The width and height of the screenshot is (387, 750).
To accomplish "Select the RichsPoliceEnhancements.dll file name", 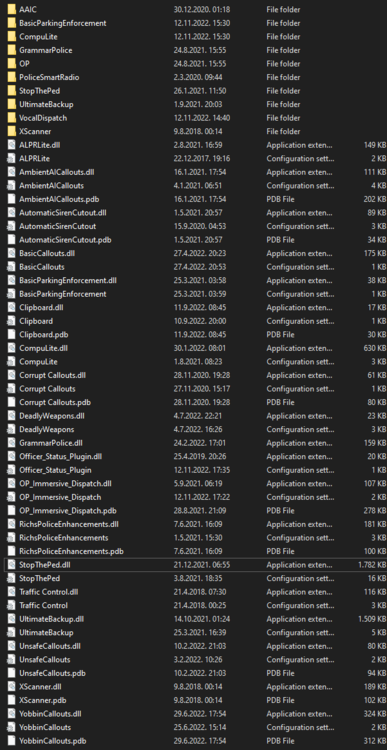I will [x=69, y=524].
